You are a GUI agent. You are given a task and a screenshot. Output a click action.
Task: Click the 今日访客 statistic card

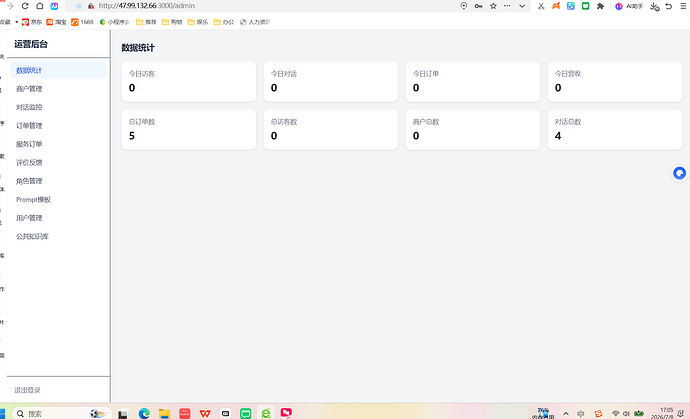189,82
